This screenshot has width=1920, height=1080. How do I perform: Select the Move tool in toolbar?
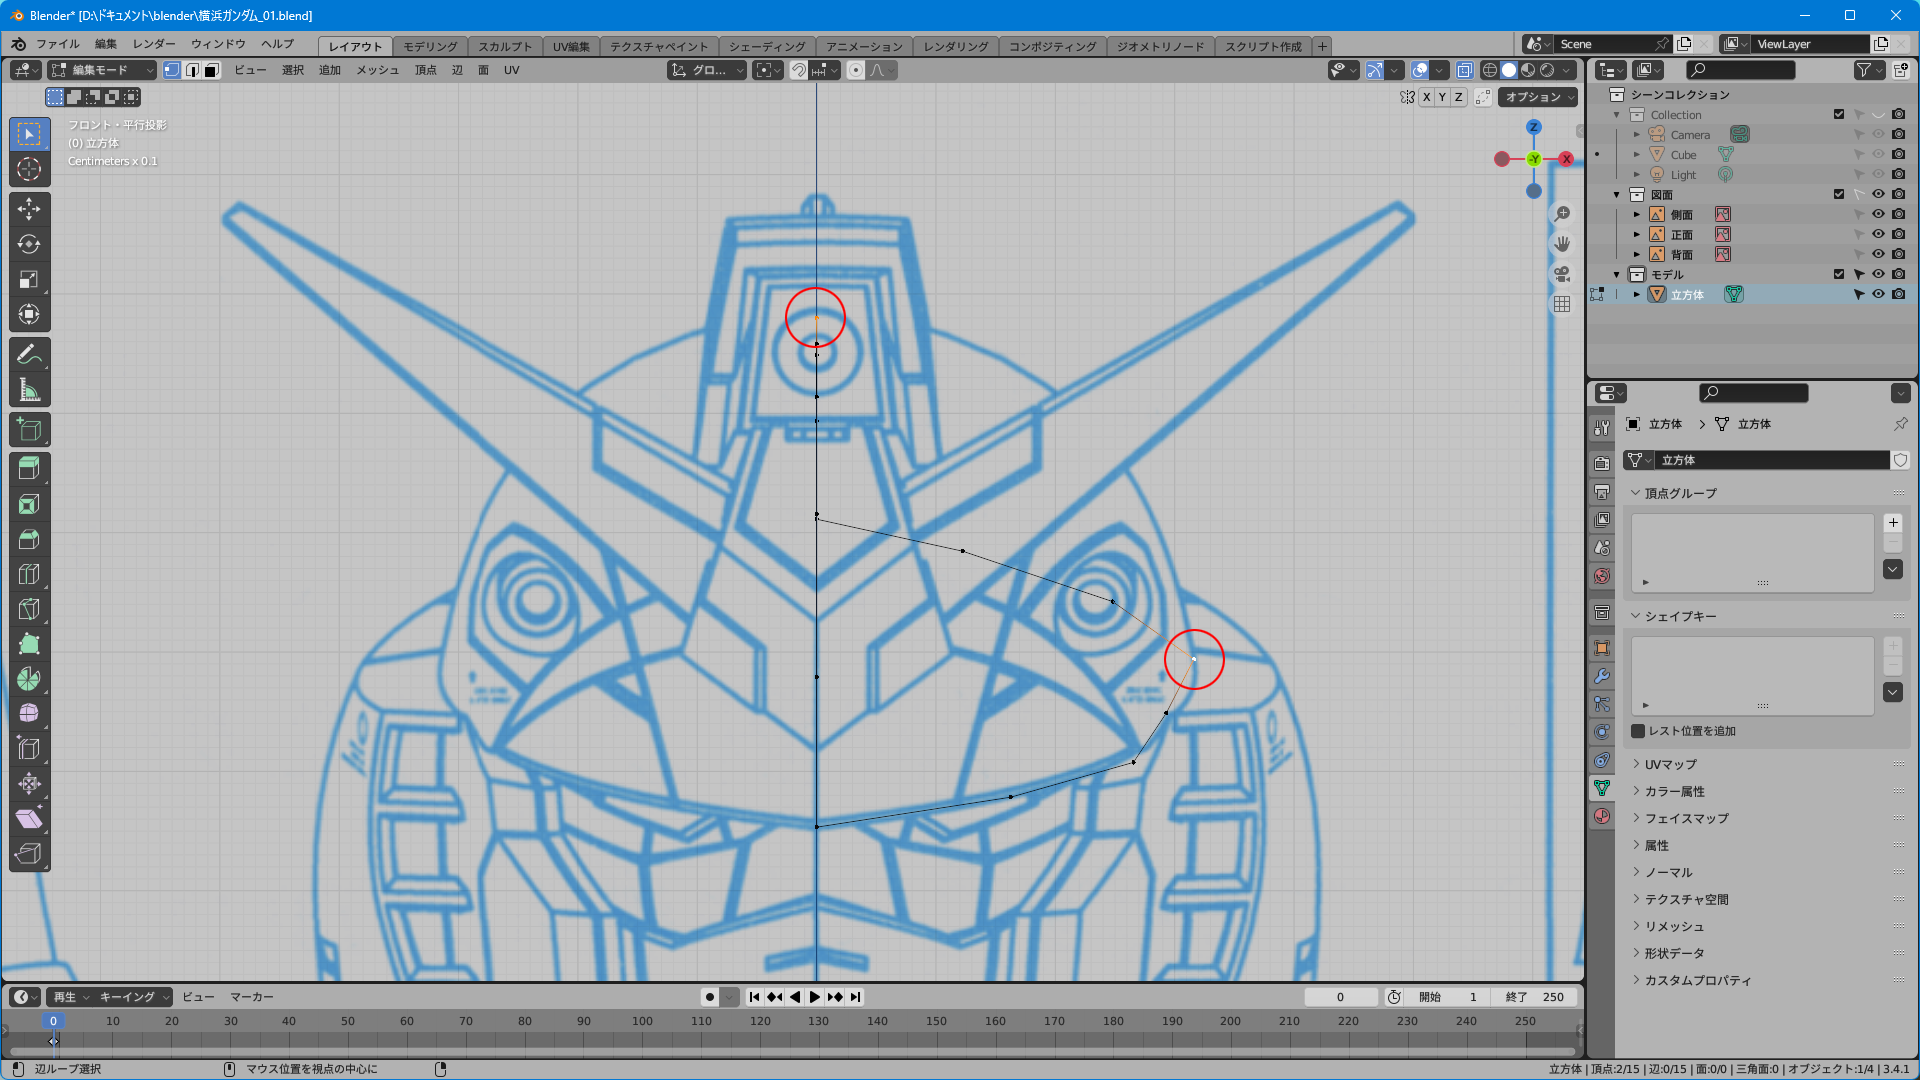29,208
